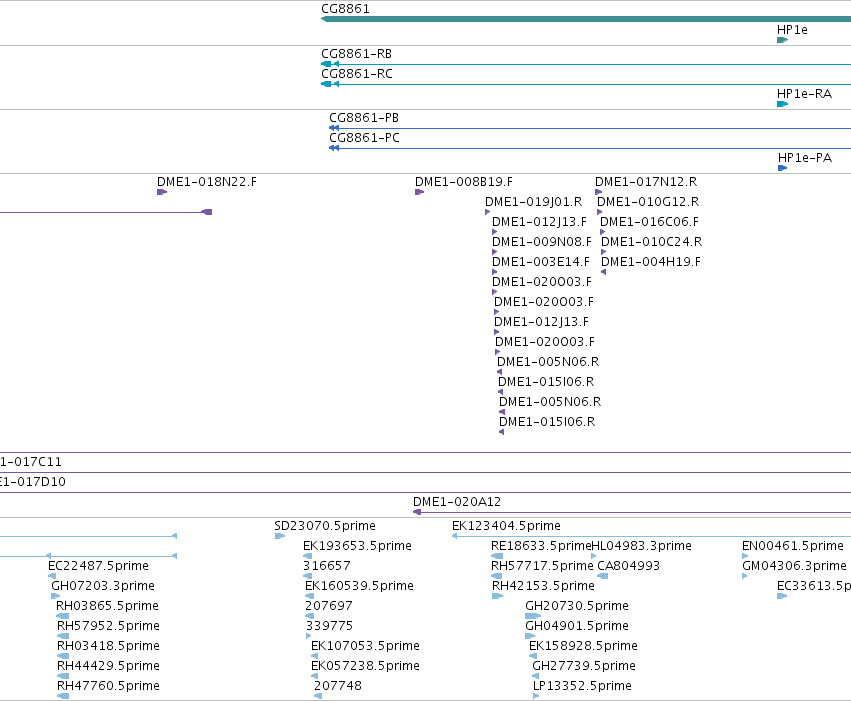Open the CG8861-RB transcript label

(357, 54)
